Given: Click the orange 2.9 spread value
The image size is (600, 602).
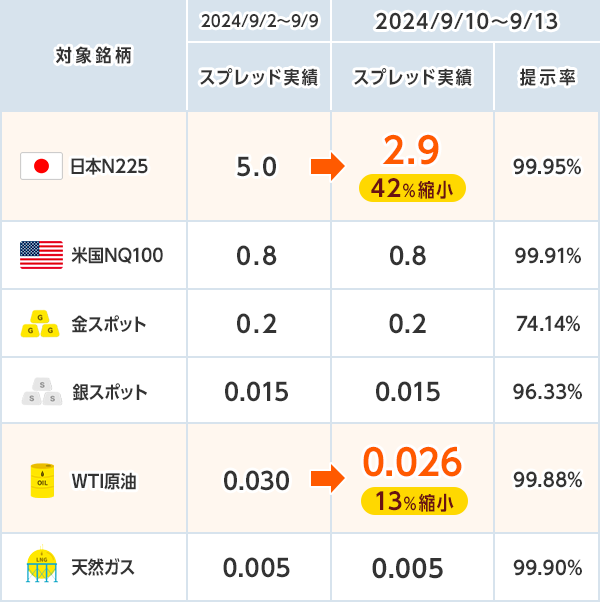Looking at the screenshot, I should click(x=412, y=149).
